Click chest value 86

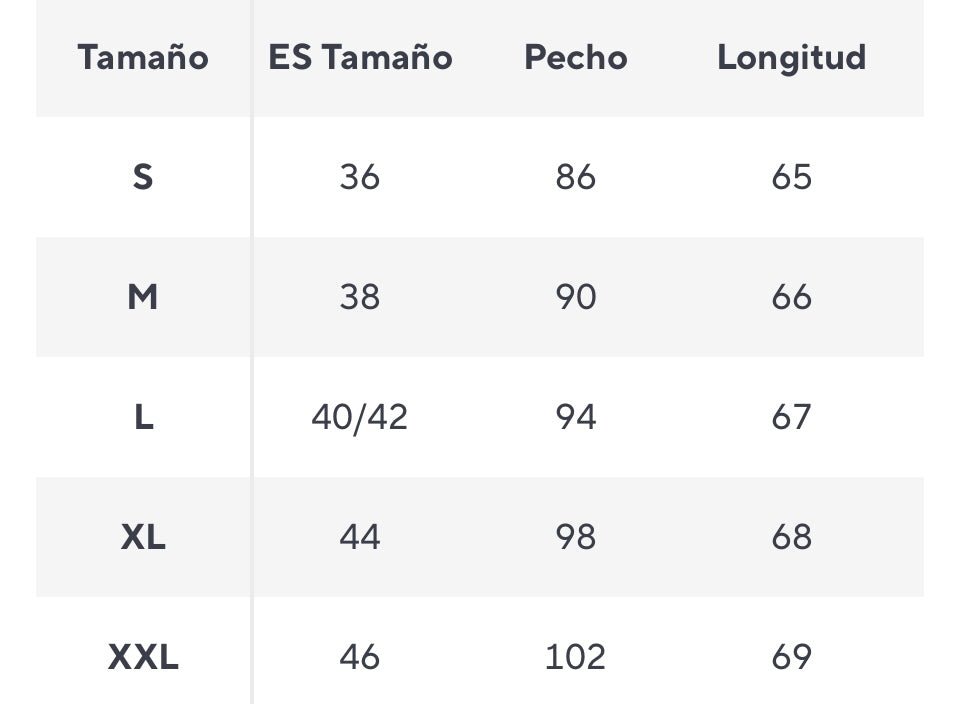[576, 177]
